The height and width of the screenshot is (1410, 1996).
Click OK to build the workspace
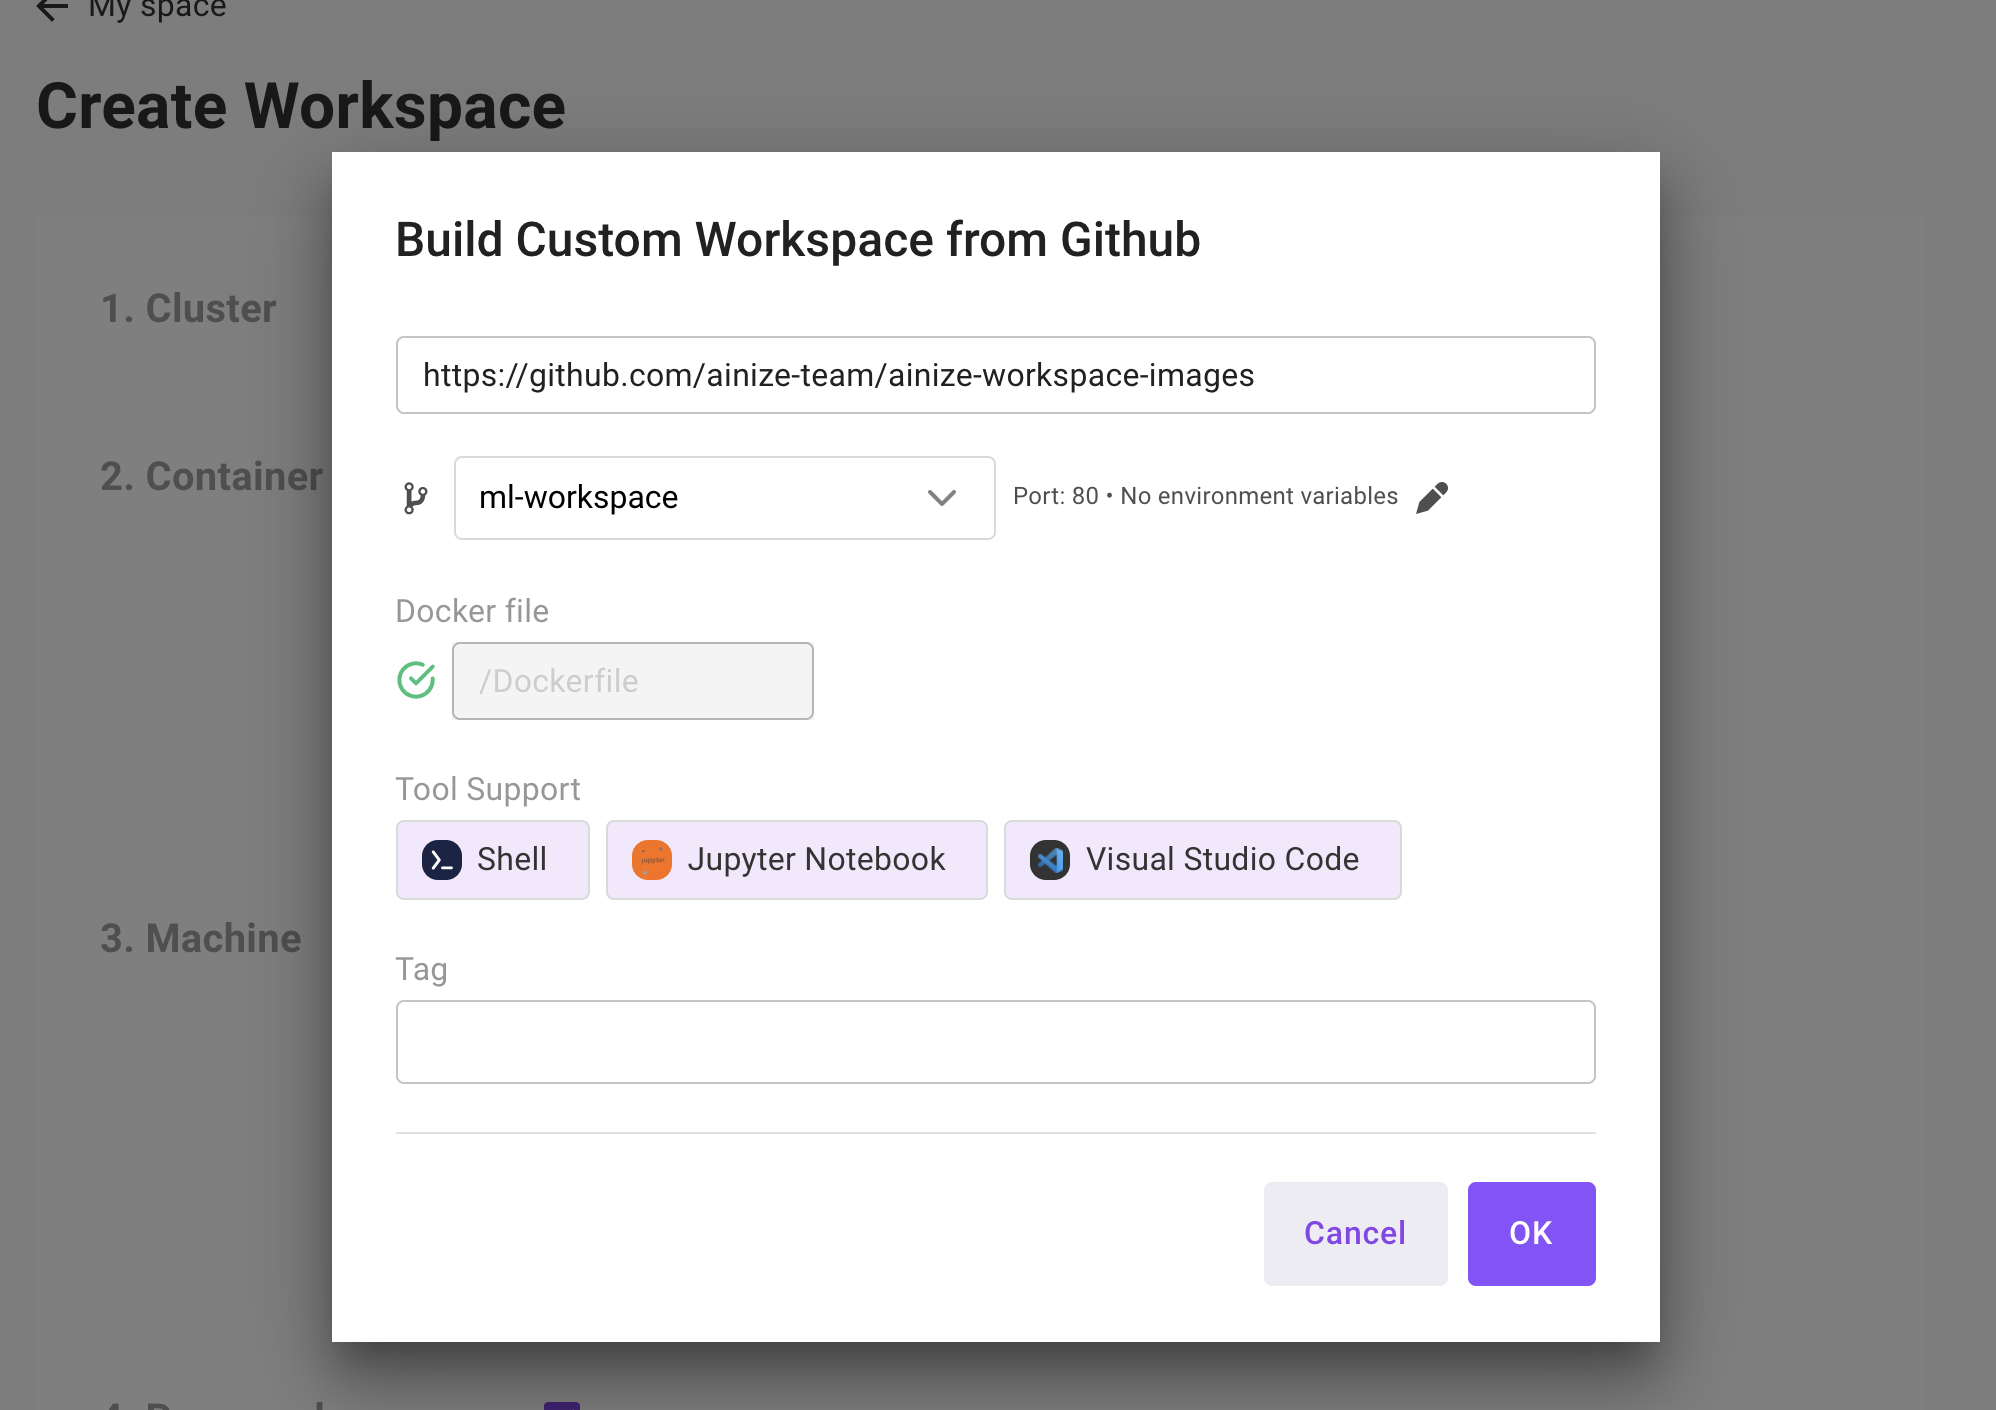tap(1530, 1233)
